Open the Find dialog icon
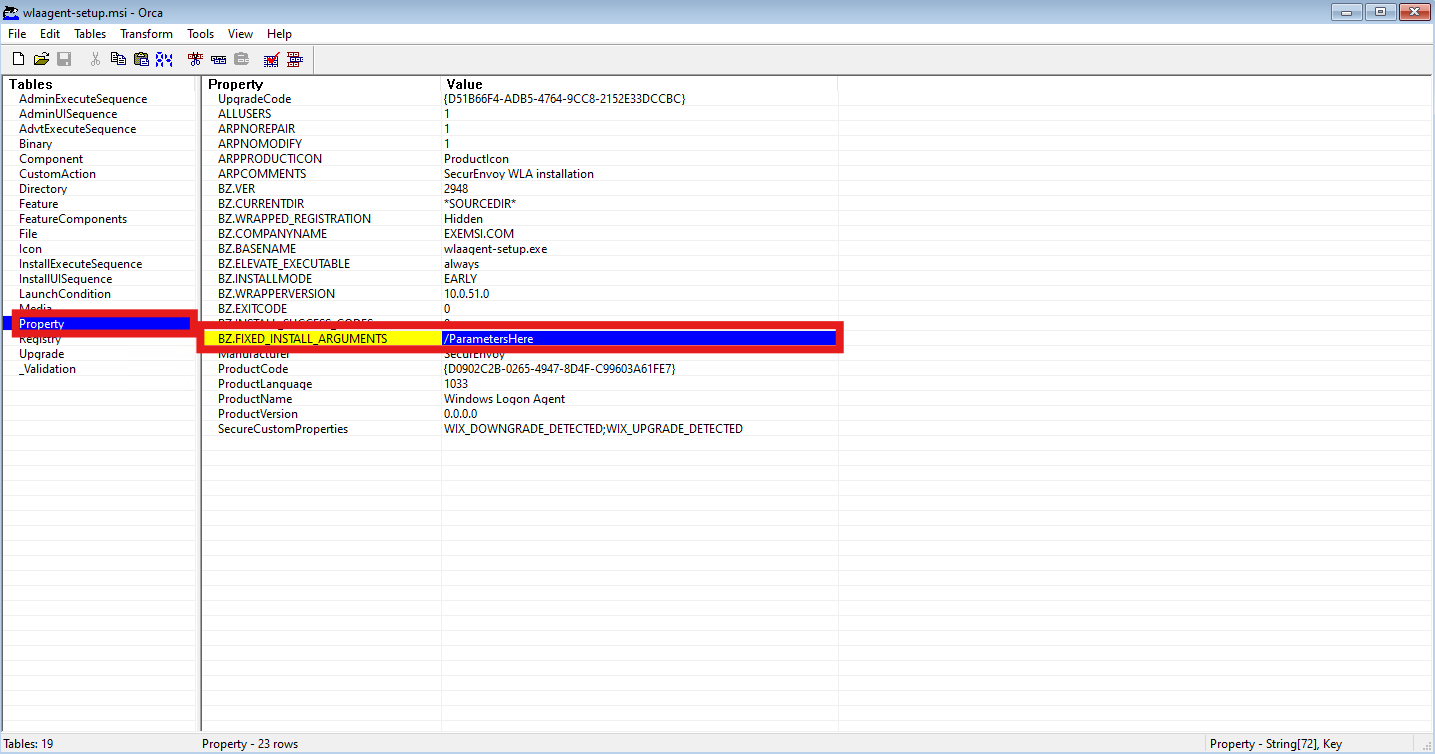 [x=163, y=58]
